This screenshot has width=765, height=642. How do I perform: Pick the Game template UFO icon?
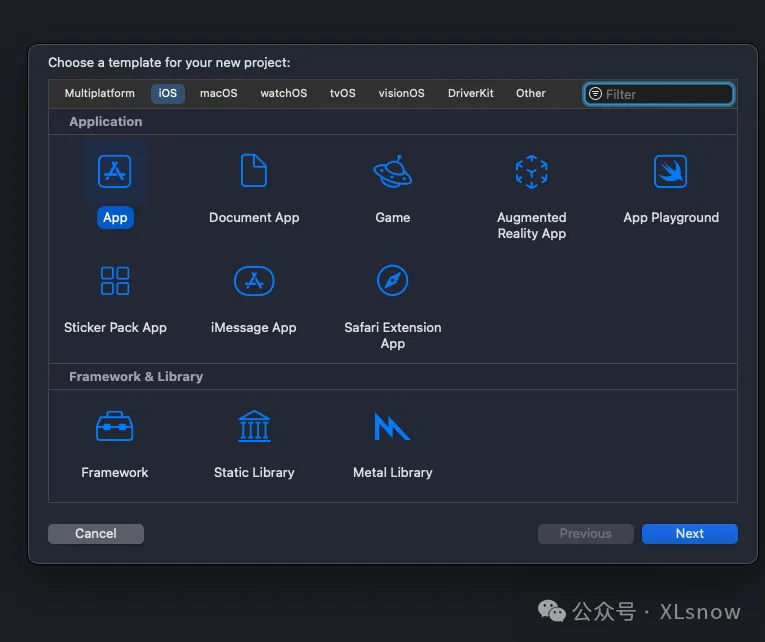click(393, 171)
